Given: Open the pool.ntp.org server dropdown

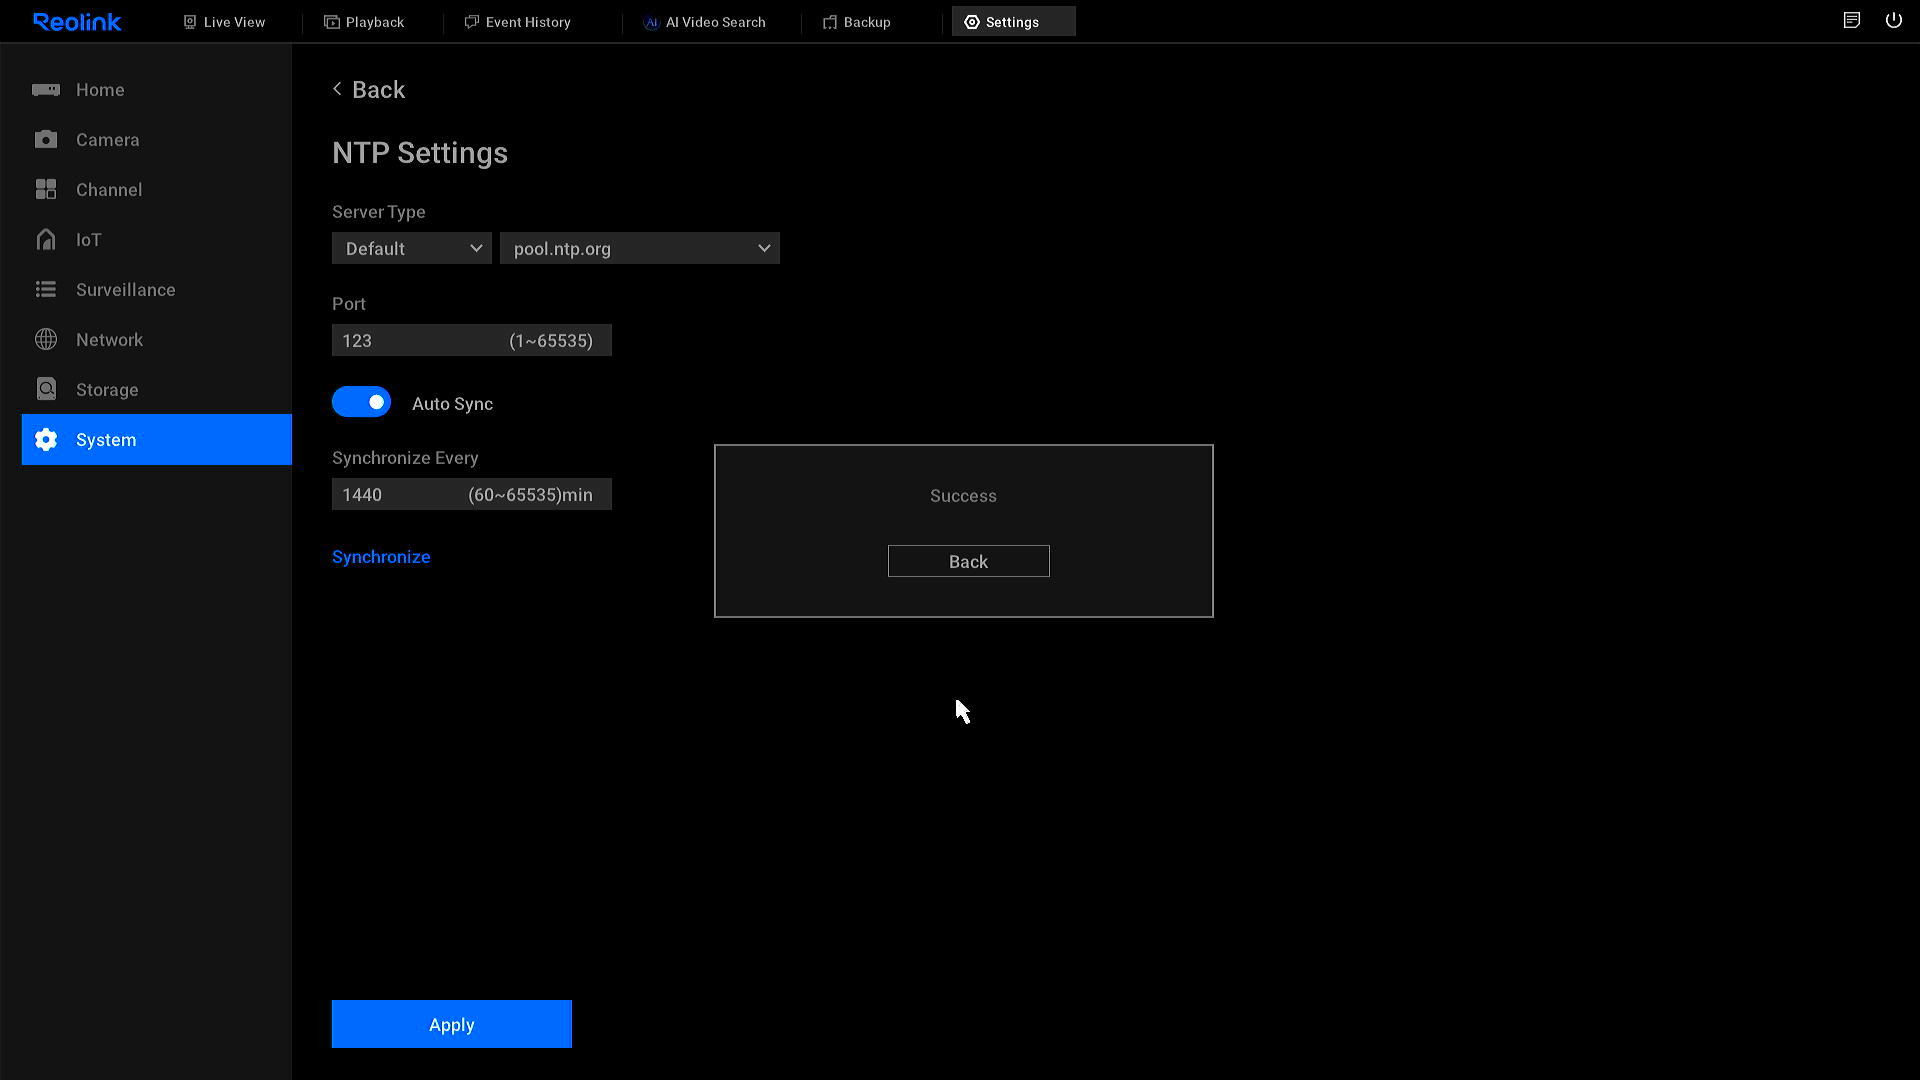Looking at the screenshot, I should click(x=639, y=249).
